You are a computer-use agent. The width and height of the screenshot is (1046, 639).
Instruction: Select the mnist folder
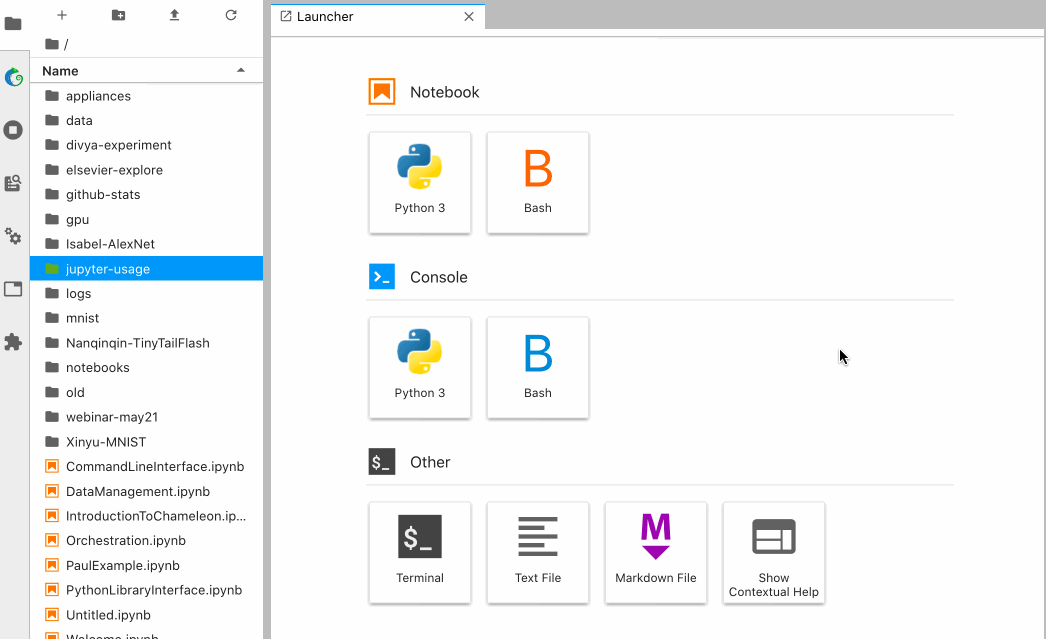point(146,318)
